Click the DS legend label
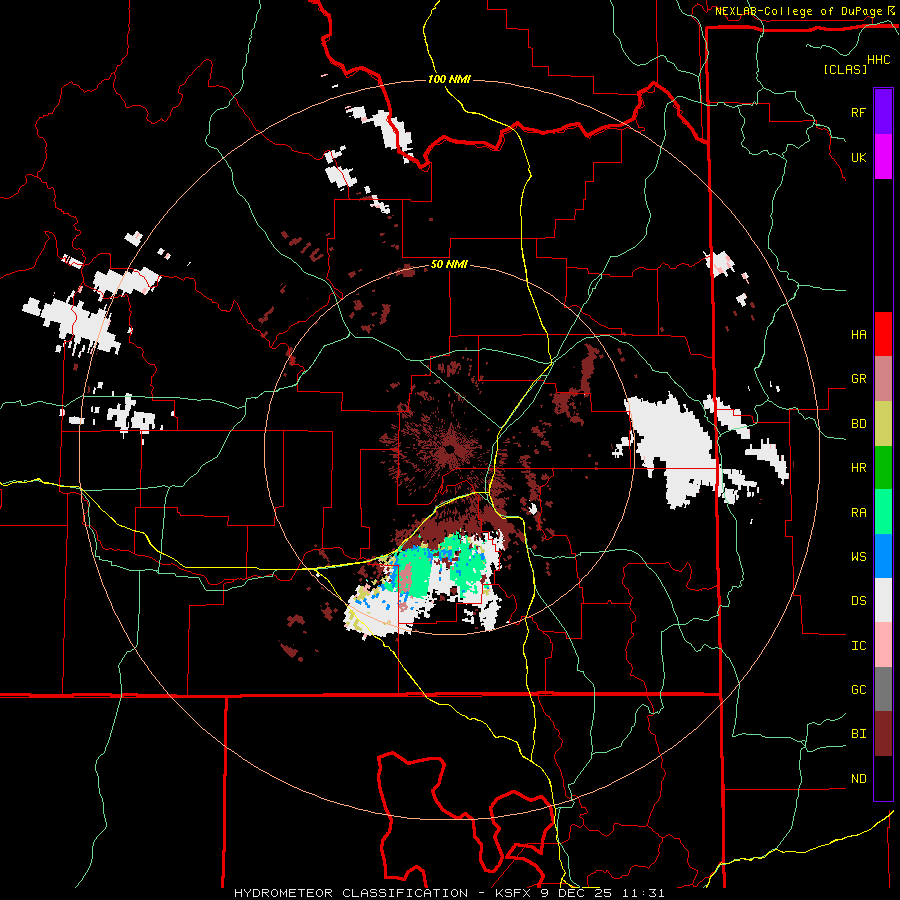Screen dimensions: 900x900 tap(858, 600)
